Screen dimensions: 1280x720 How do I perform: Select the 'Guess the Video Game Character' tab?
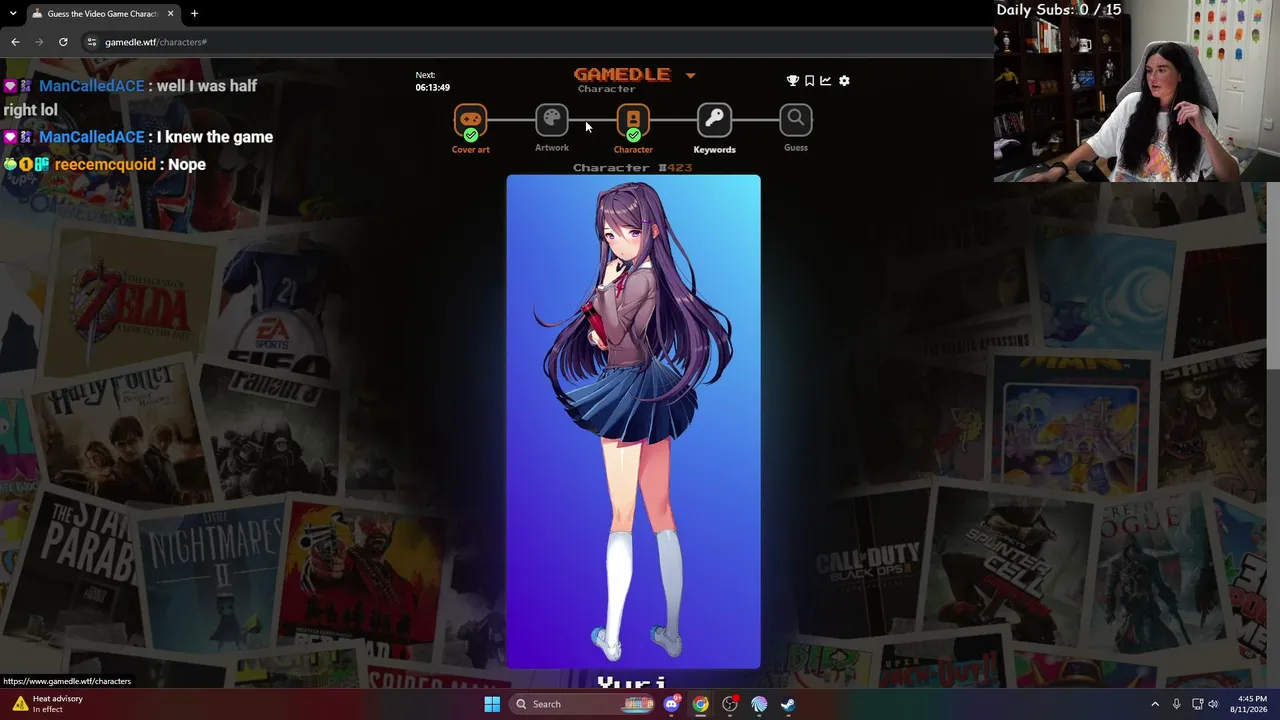pyautogui.click(x=102, y=14)
